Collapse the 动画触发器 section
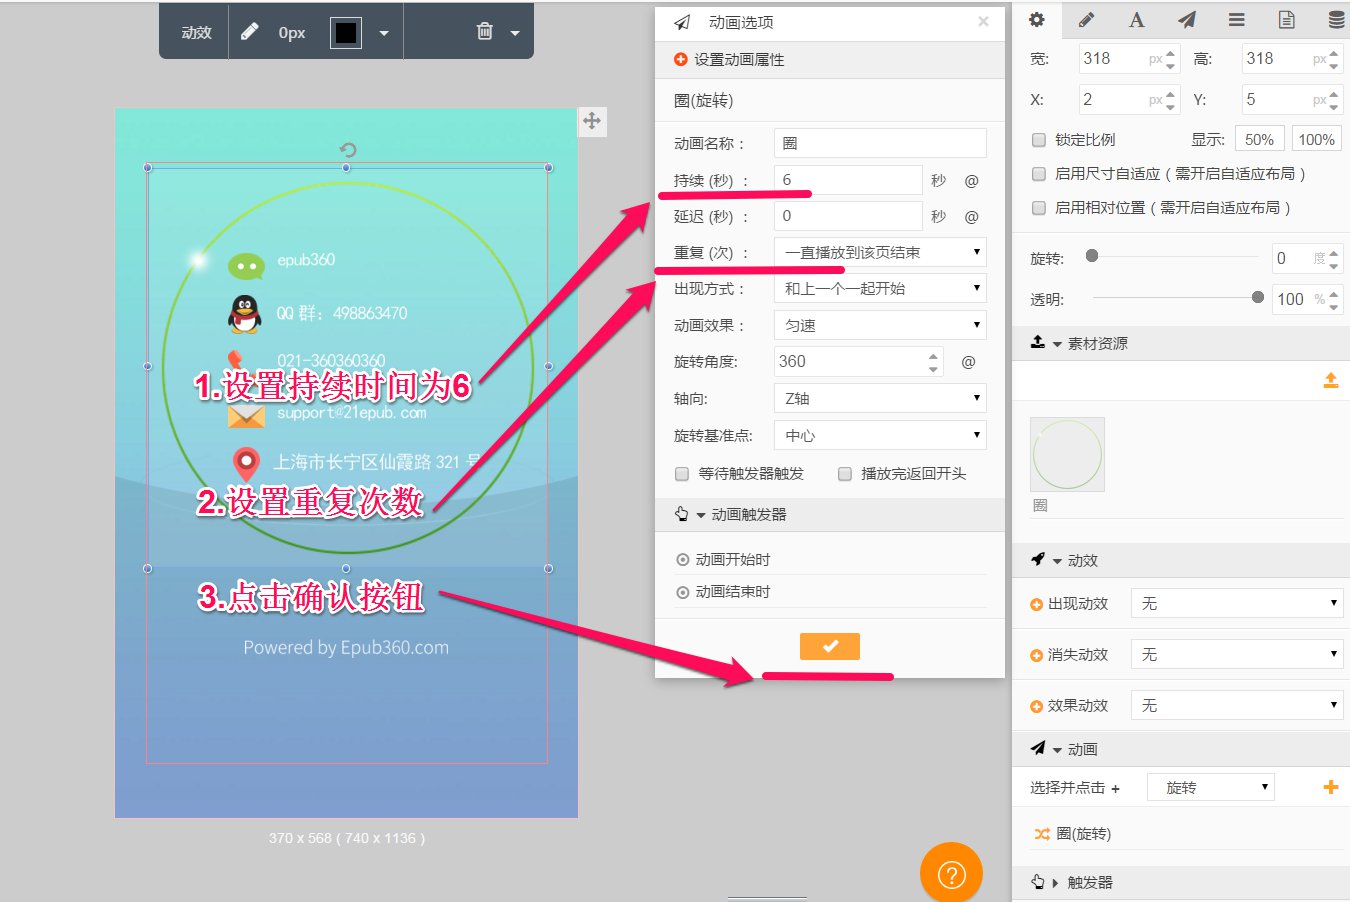Image resolution: width=1350 pixels, height=902 pixels. tap(701, 515)
